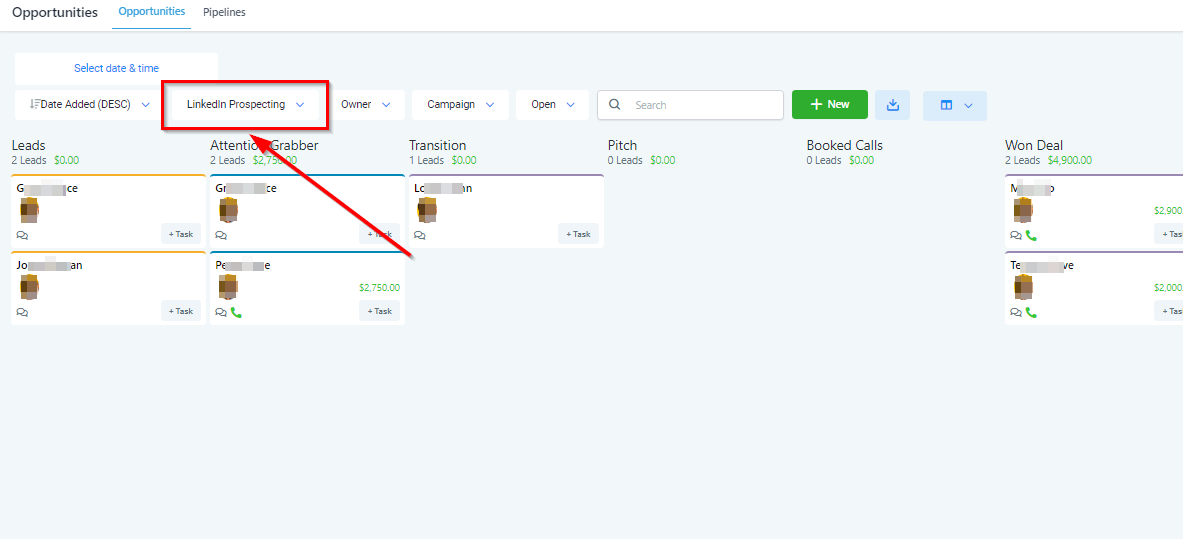This screenshot has width=1183, height=539.
Task: Expand the Owner filter dropdown
Action: point(365,105)
